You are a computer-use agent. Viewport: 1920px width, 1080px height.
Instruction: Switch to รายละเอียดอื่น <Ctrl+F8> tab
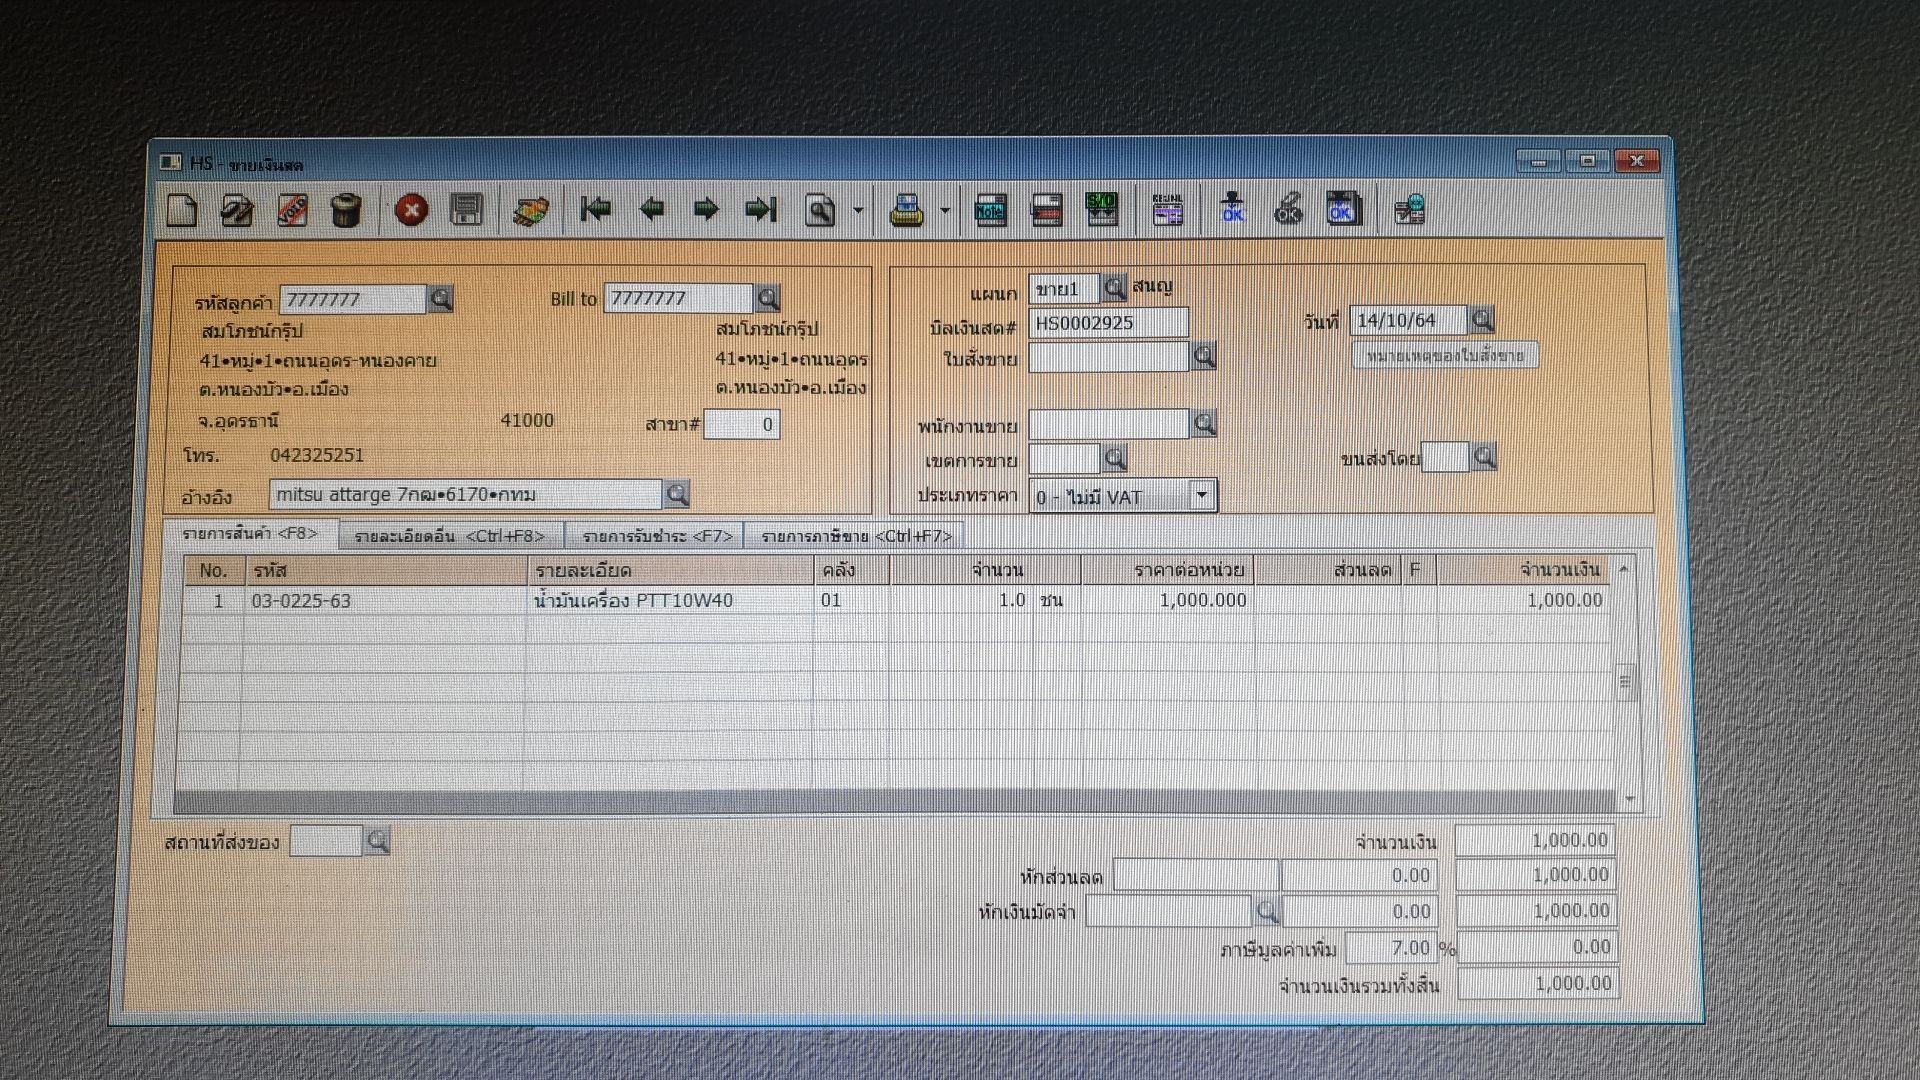coord(450,536)
